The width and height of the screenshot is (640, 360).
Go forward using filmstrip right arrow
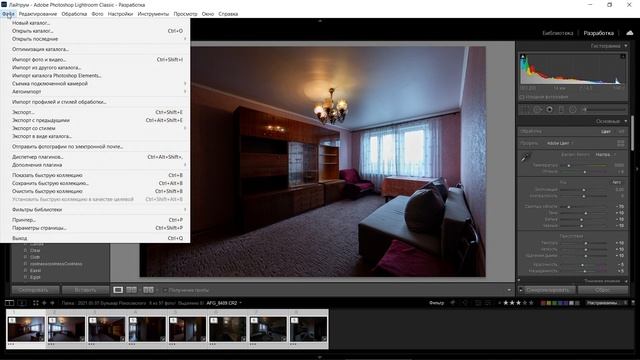pos(52,303)
